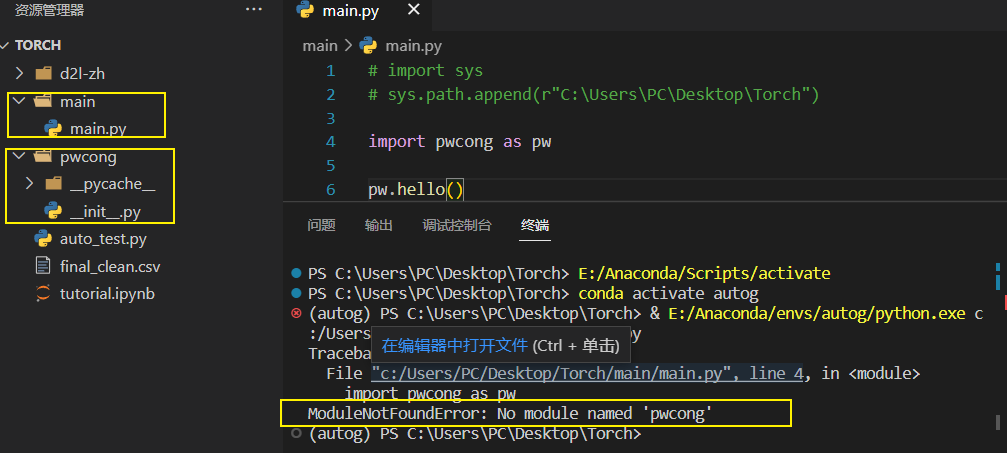Image resolution: width=1007 pixels, height=453 pixels.
Task: Click the main breadcrumb folder in editor path
Action: tap(320, 46)
